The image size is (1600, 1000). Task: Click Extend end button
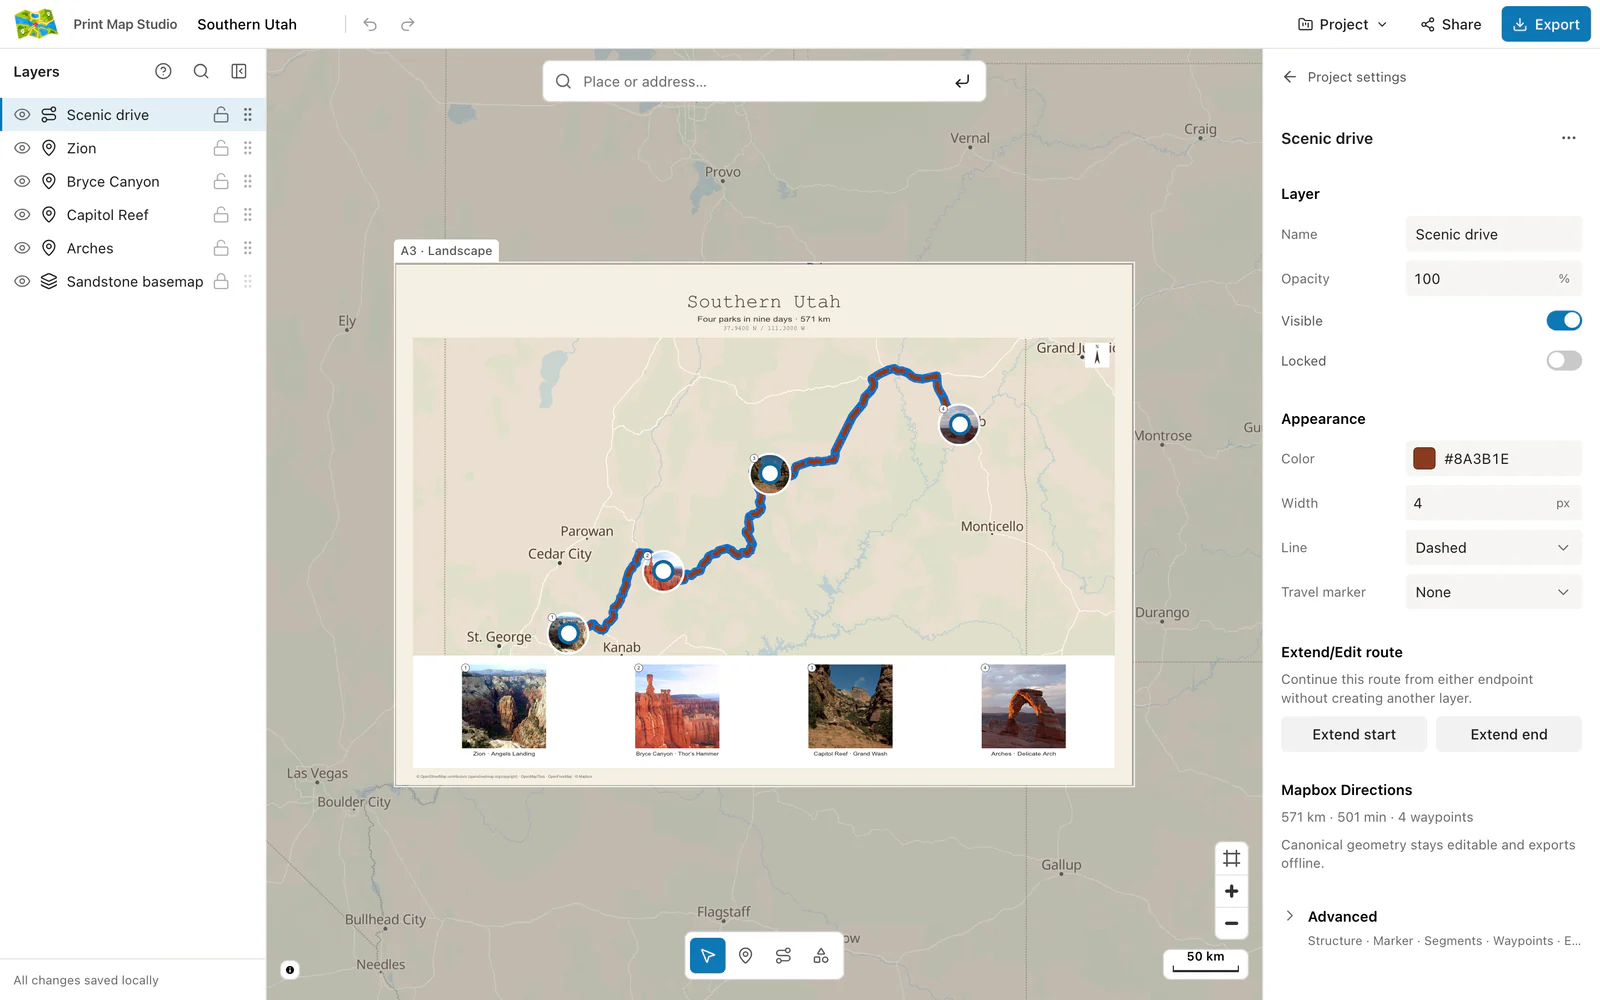[1508, 734]
